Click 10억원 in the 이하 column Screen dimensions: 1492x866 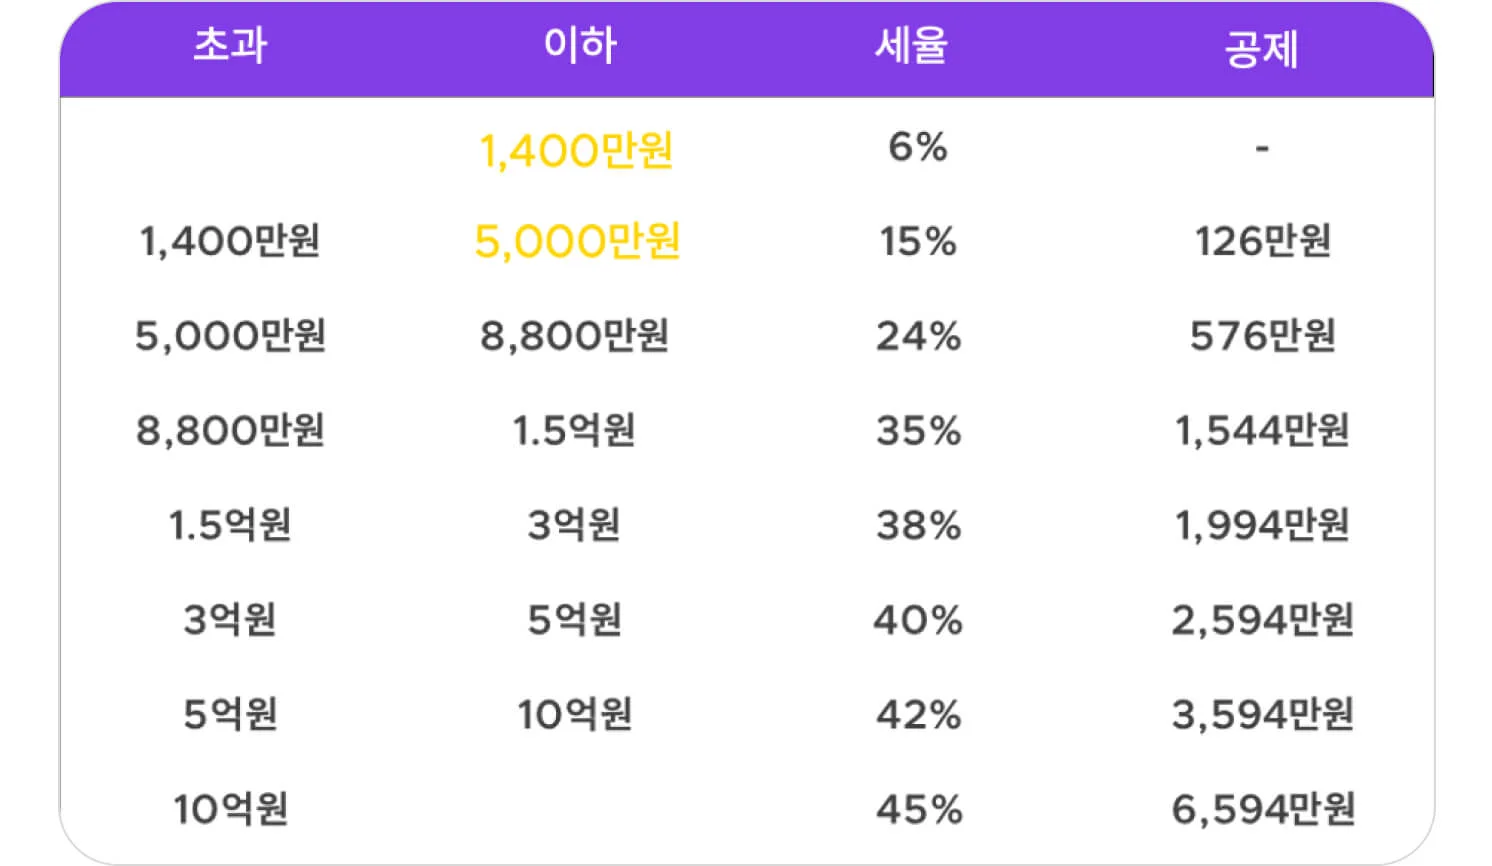click(x=575, y=715)
